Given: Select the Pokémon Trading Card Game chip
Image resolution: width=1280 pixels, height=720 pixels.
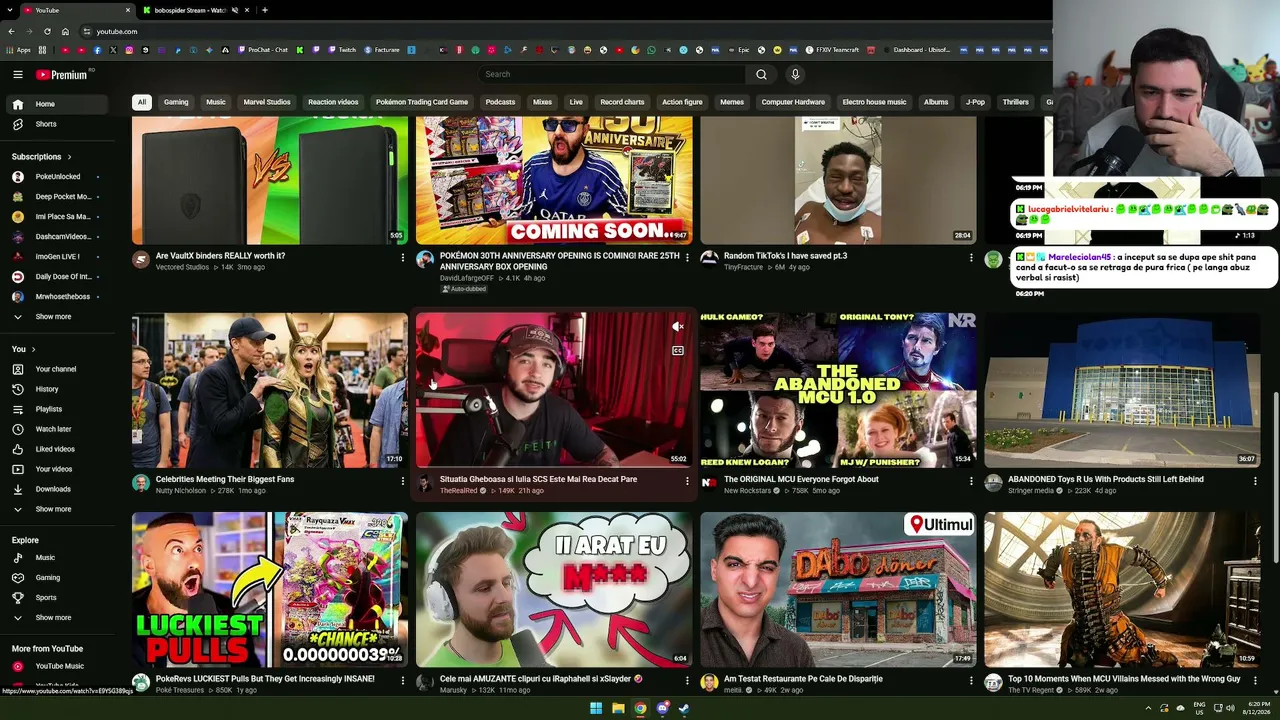Looking at the screenshot, I should pyautogui.click(x=422, y=102).
